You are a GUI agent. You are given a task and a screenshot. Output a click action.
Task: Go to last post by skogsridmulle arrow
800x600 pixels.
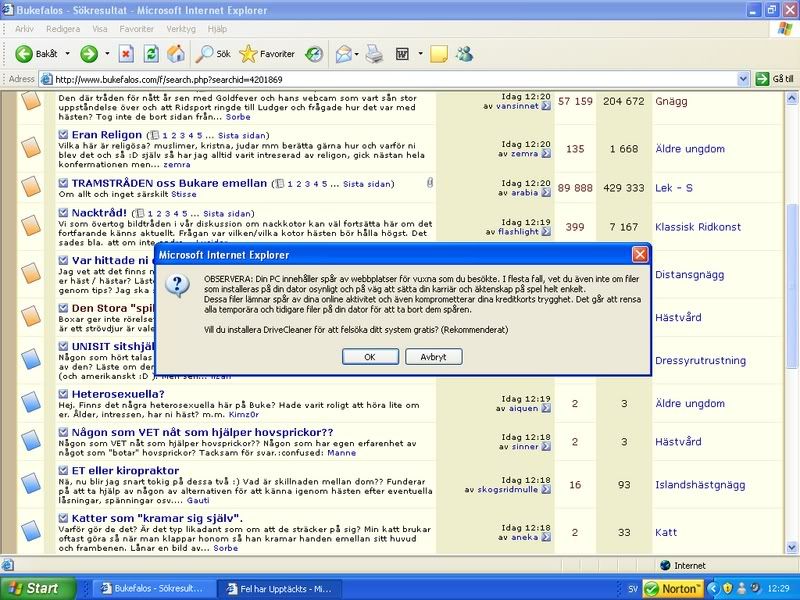[x=546, y=490]
